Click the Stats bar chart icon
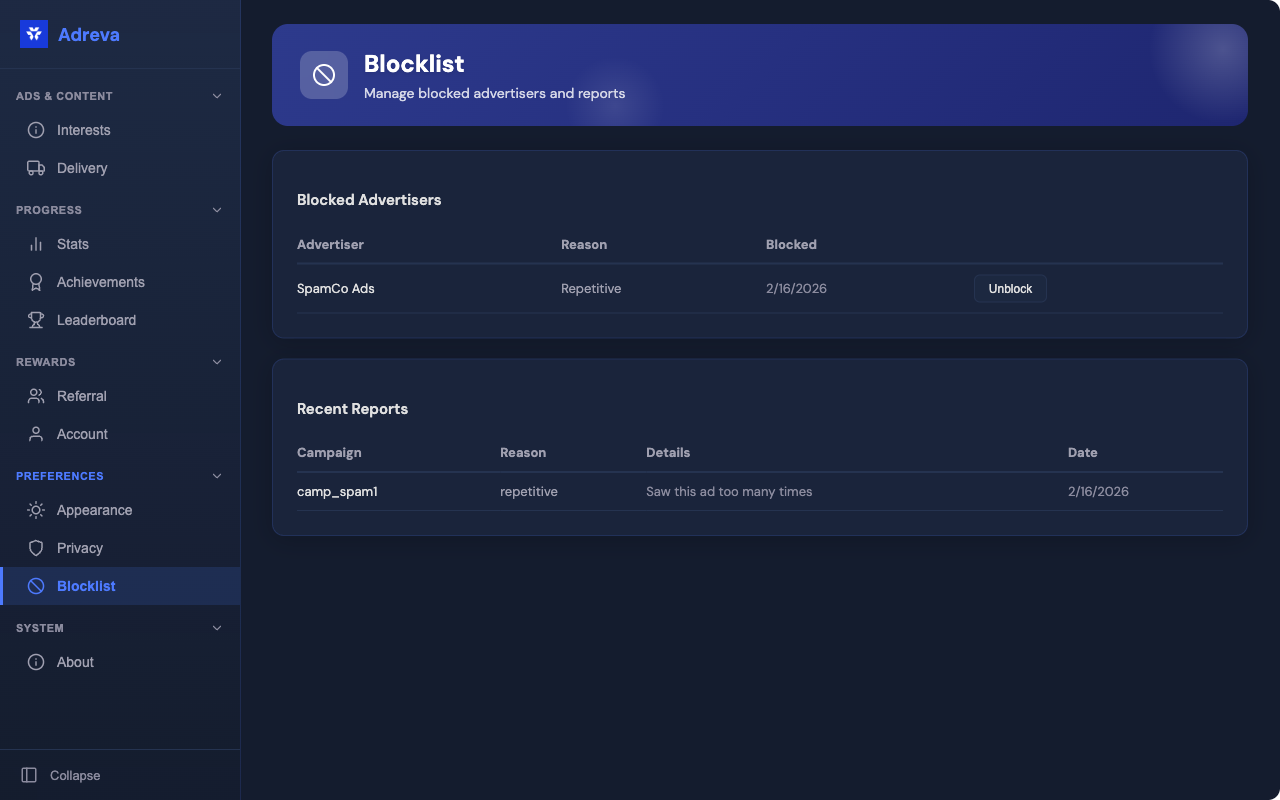 tap(36, 244)
